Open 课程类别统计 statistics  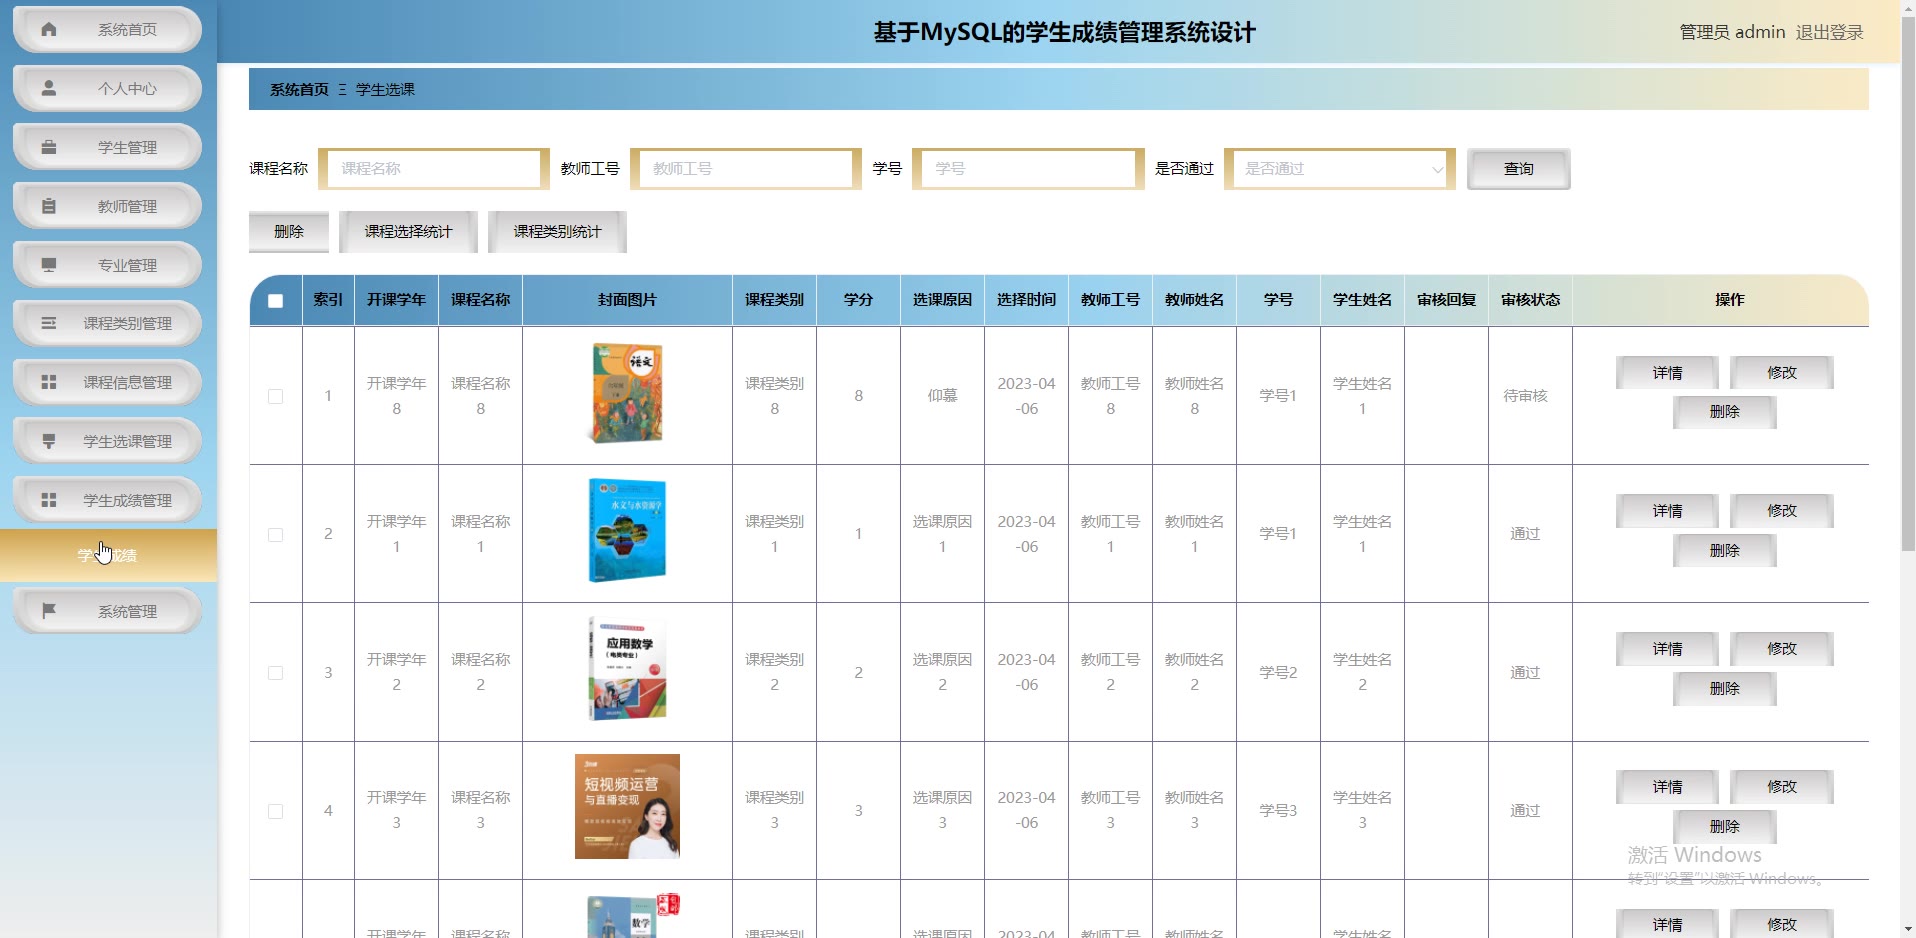tap(557, 232)
